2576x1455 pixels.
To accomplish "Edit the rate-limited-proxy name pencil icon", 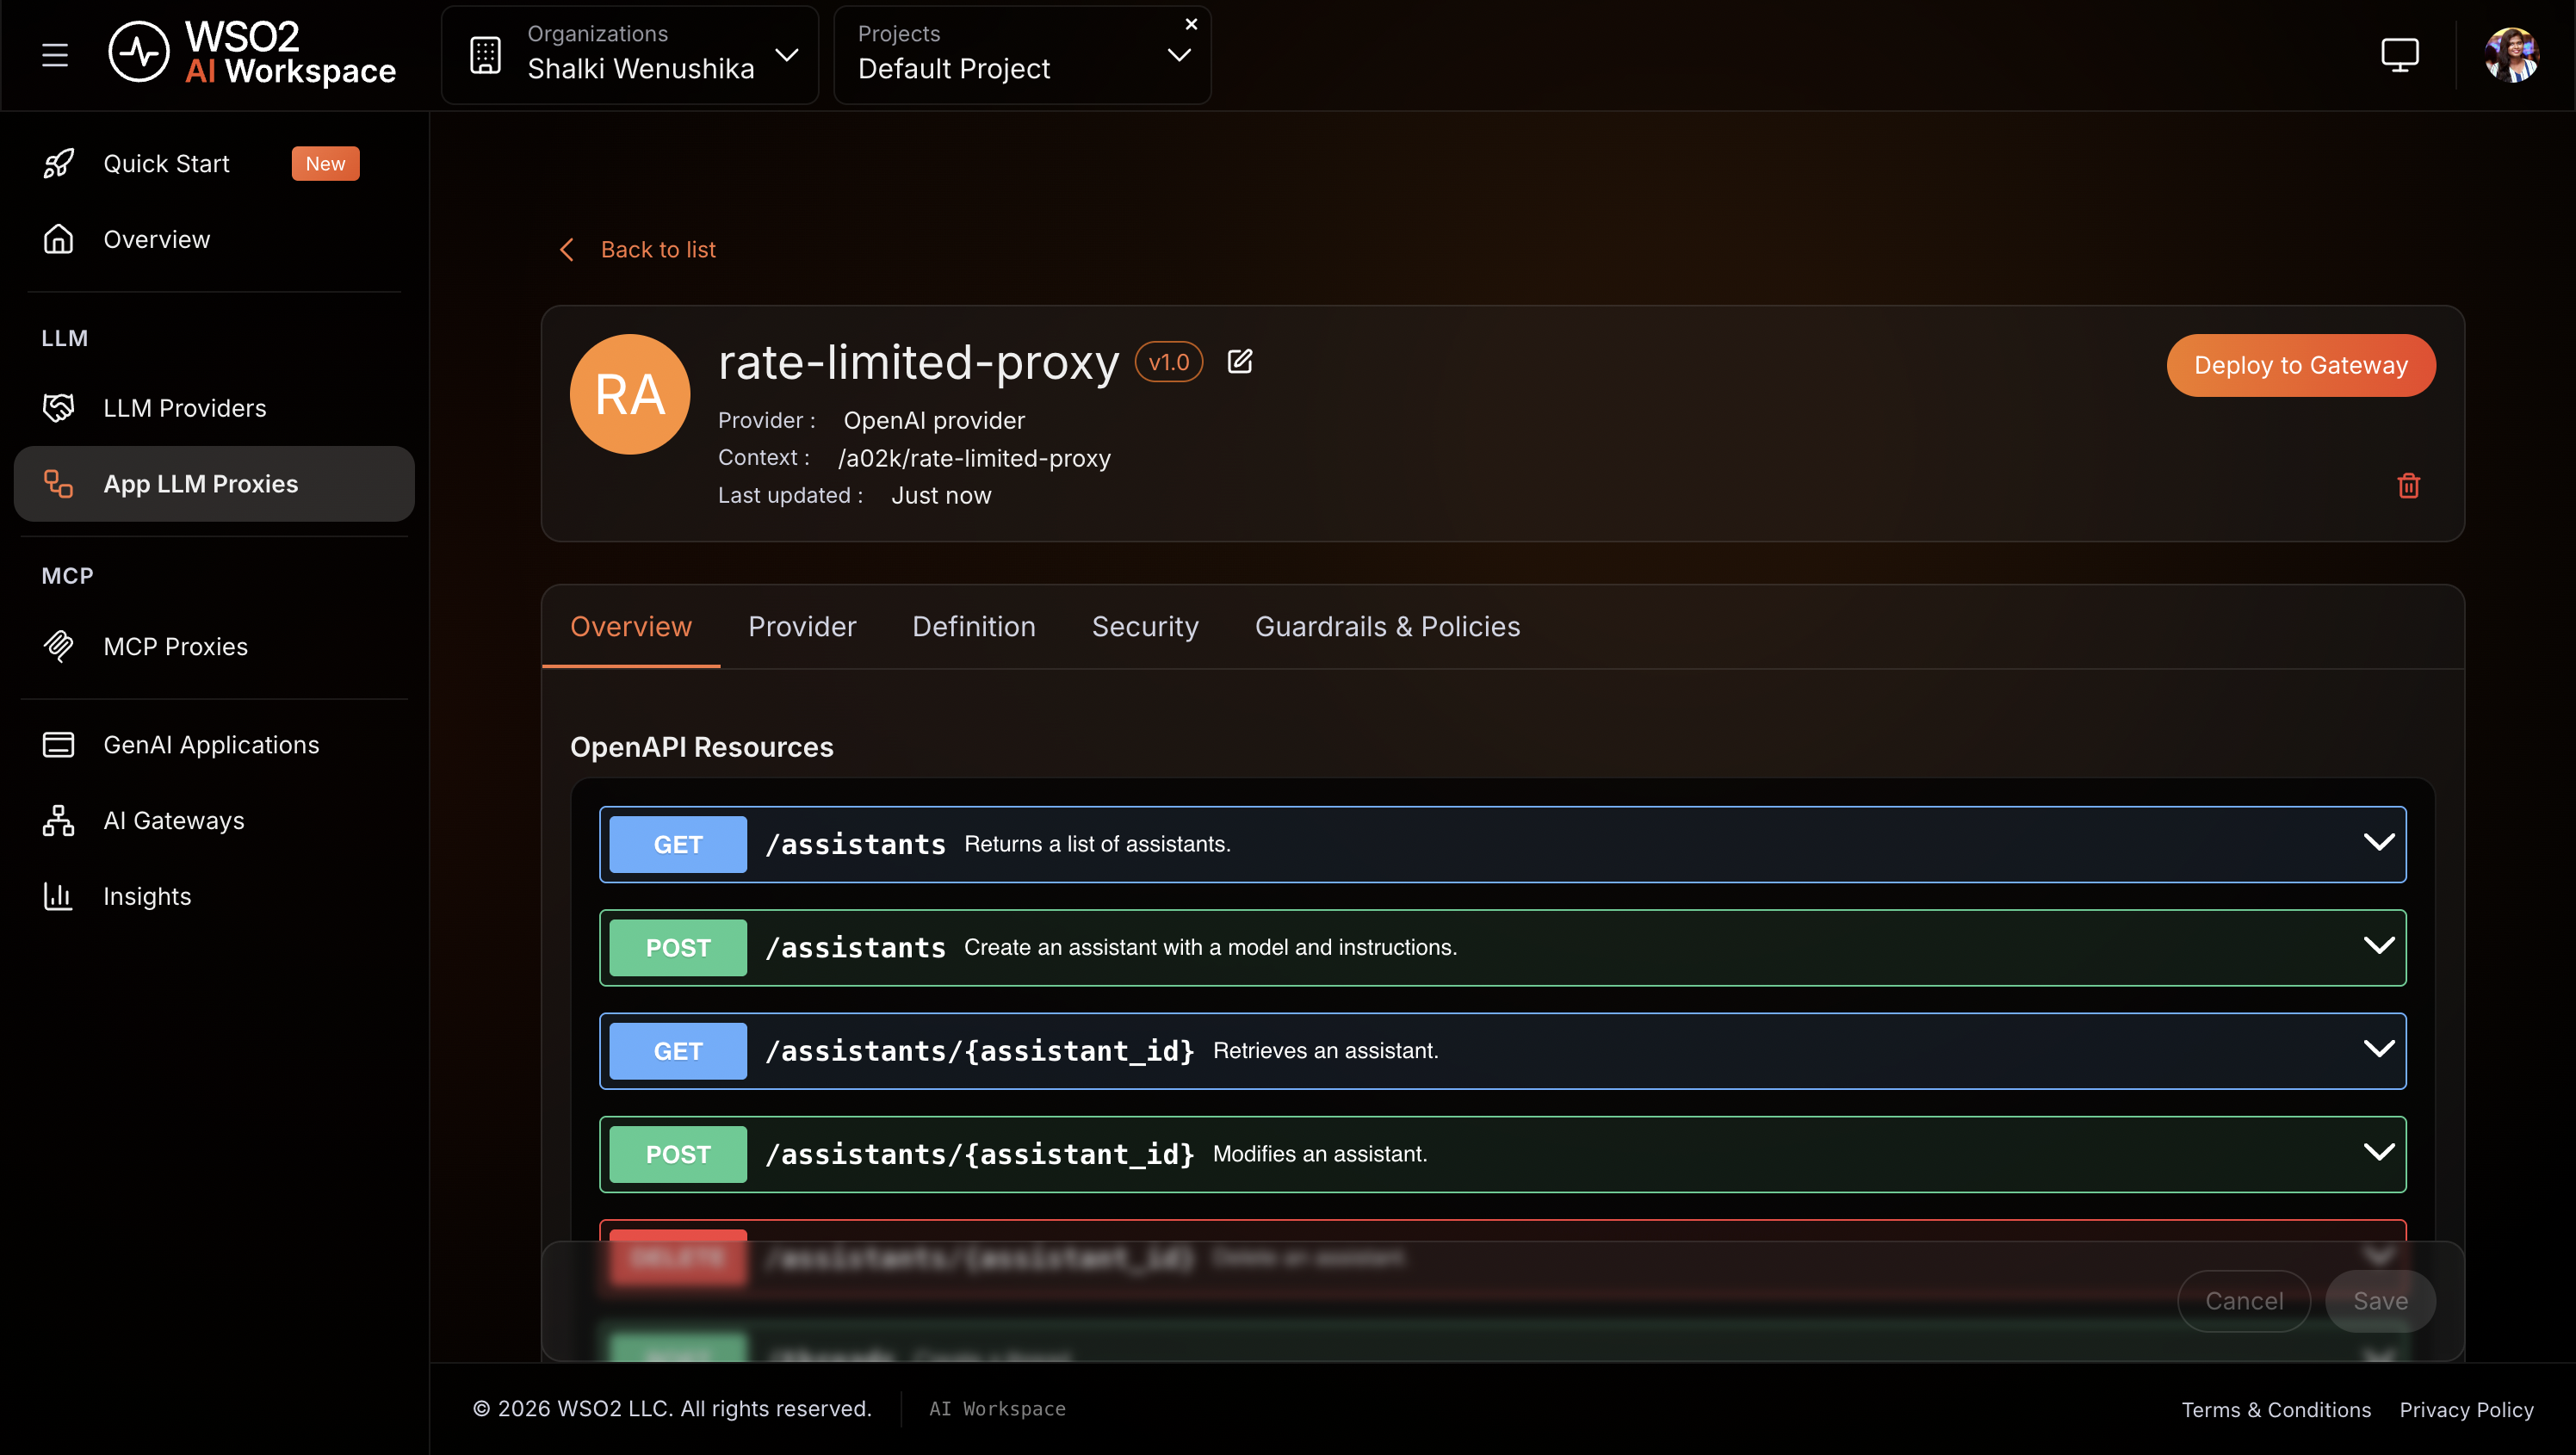I will (1240, 361).
